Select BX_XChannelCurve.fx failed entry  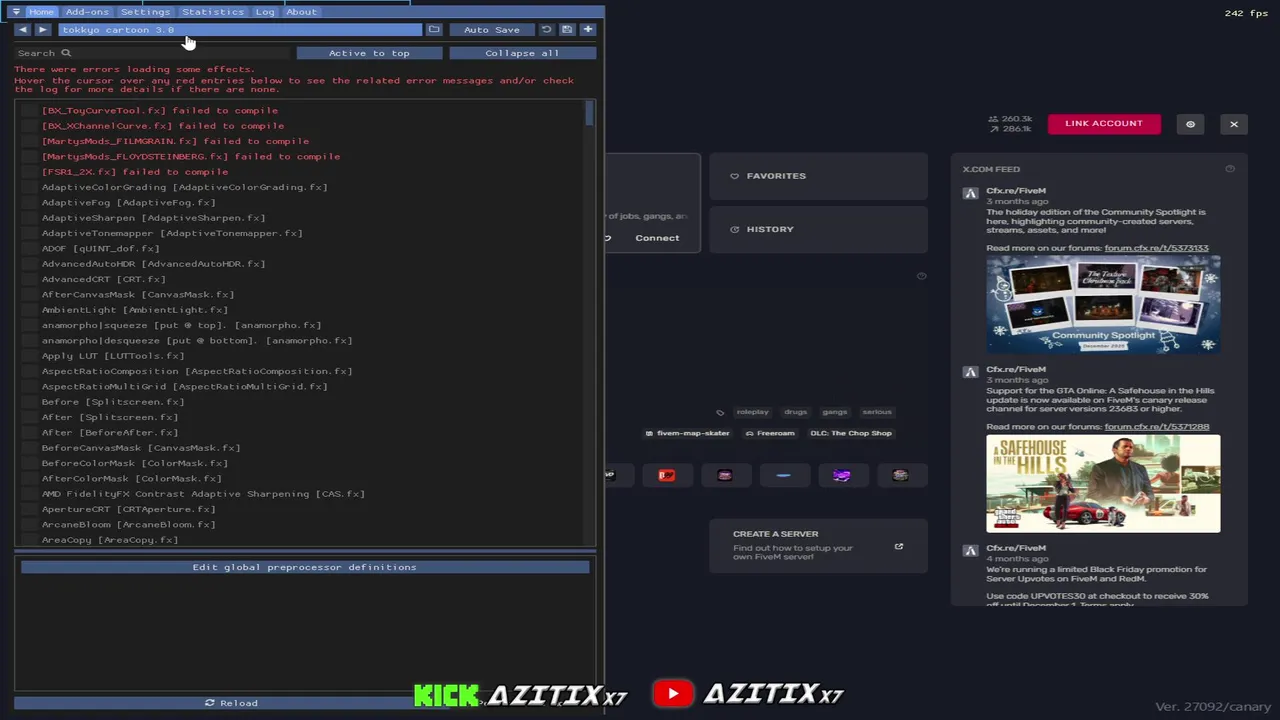[163, 126]
